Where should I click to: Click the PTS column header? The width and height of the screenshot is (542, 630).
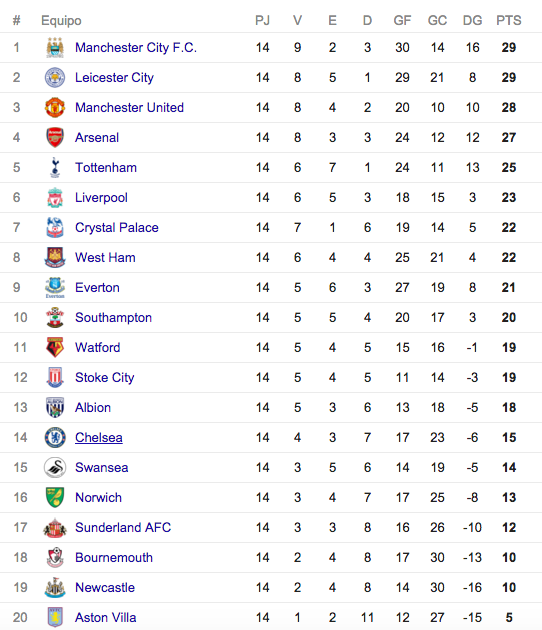click(509, 20)
